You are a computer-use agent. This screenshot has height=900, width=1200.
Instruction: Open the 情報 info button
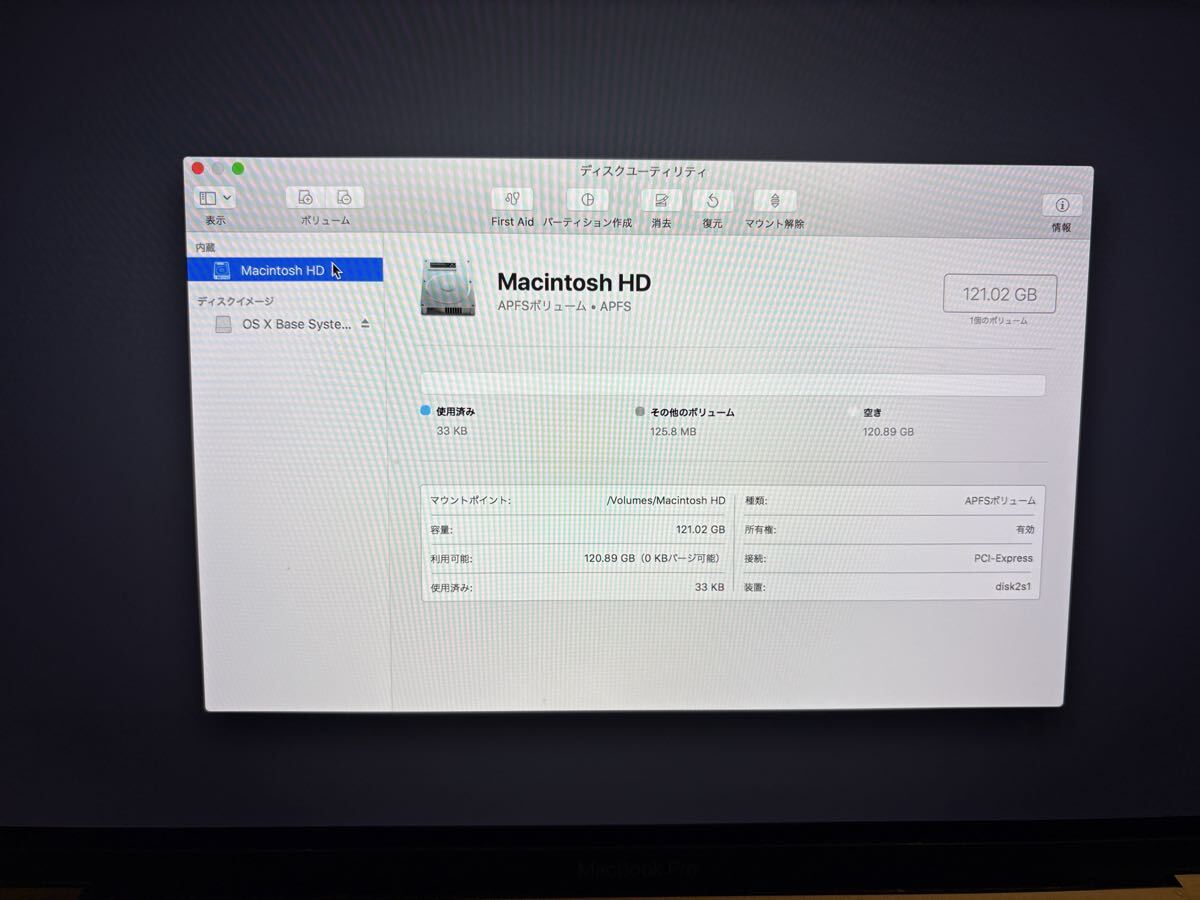[1061, 205]
